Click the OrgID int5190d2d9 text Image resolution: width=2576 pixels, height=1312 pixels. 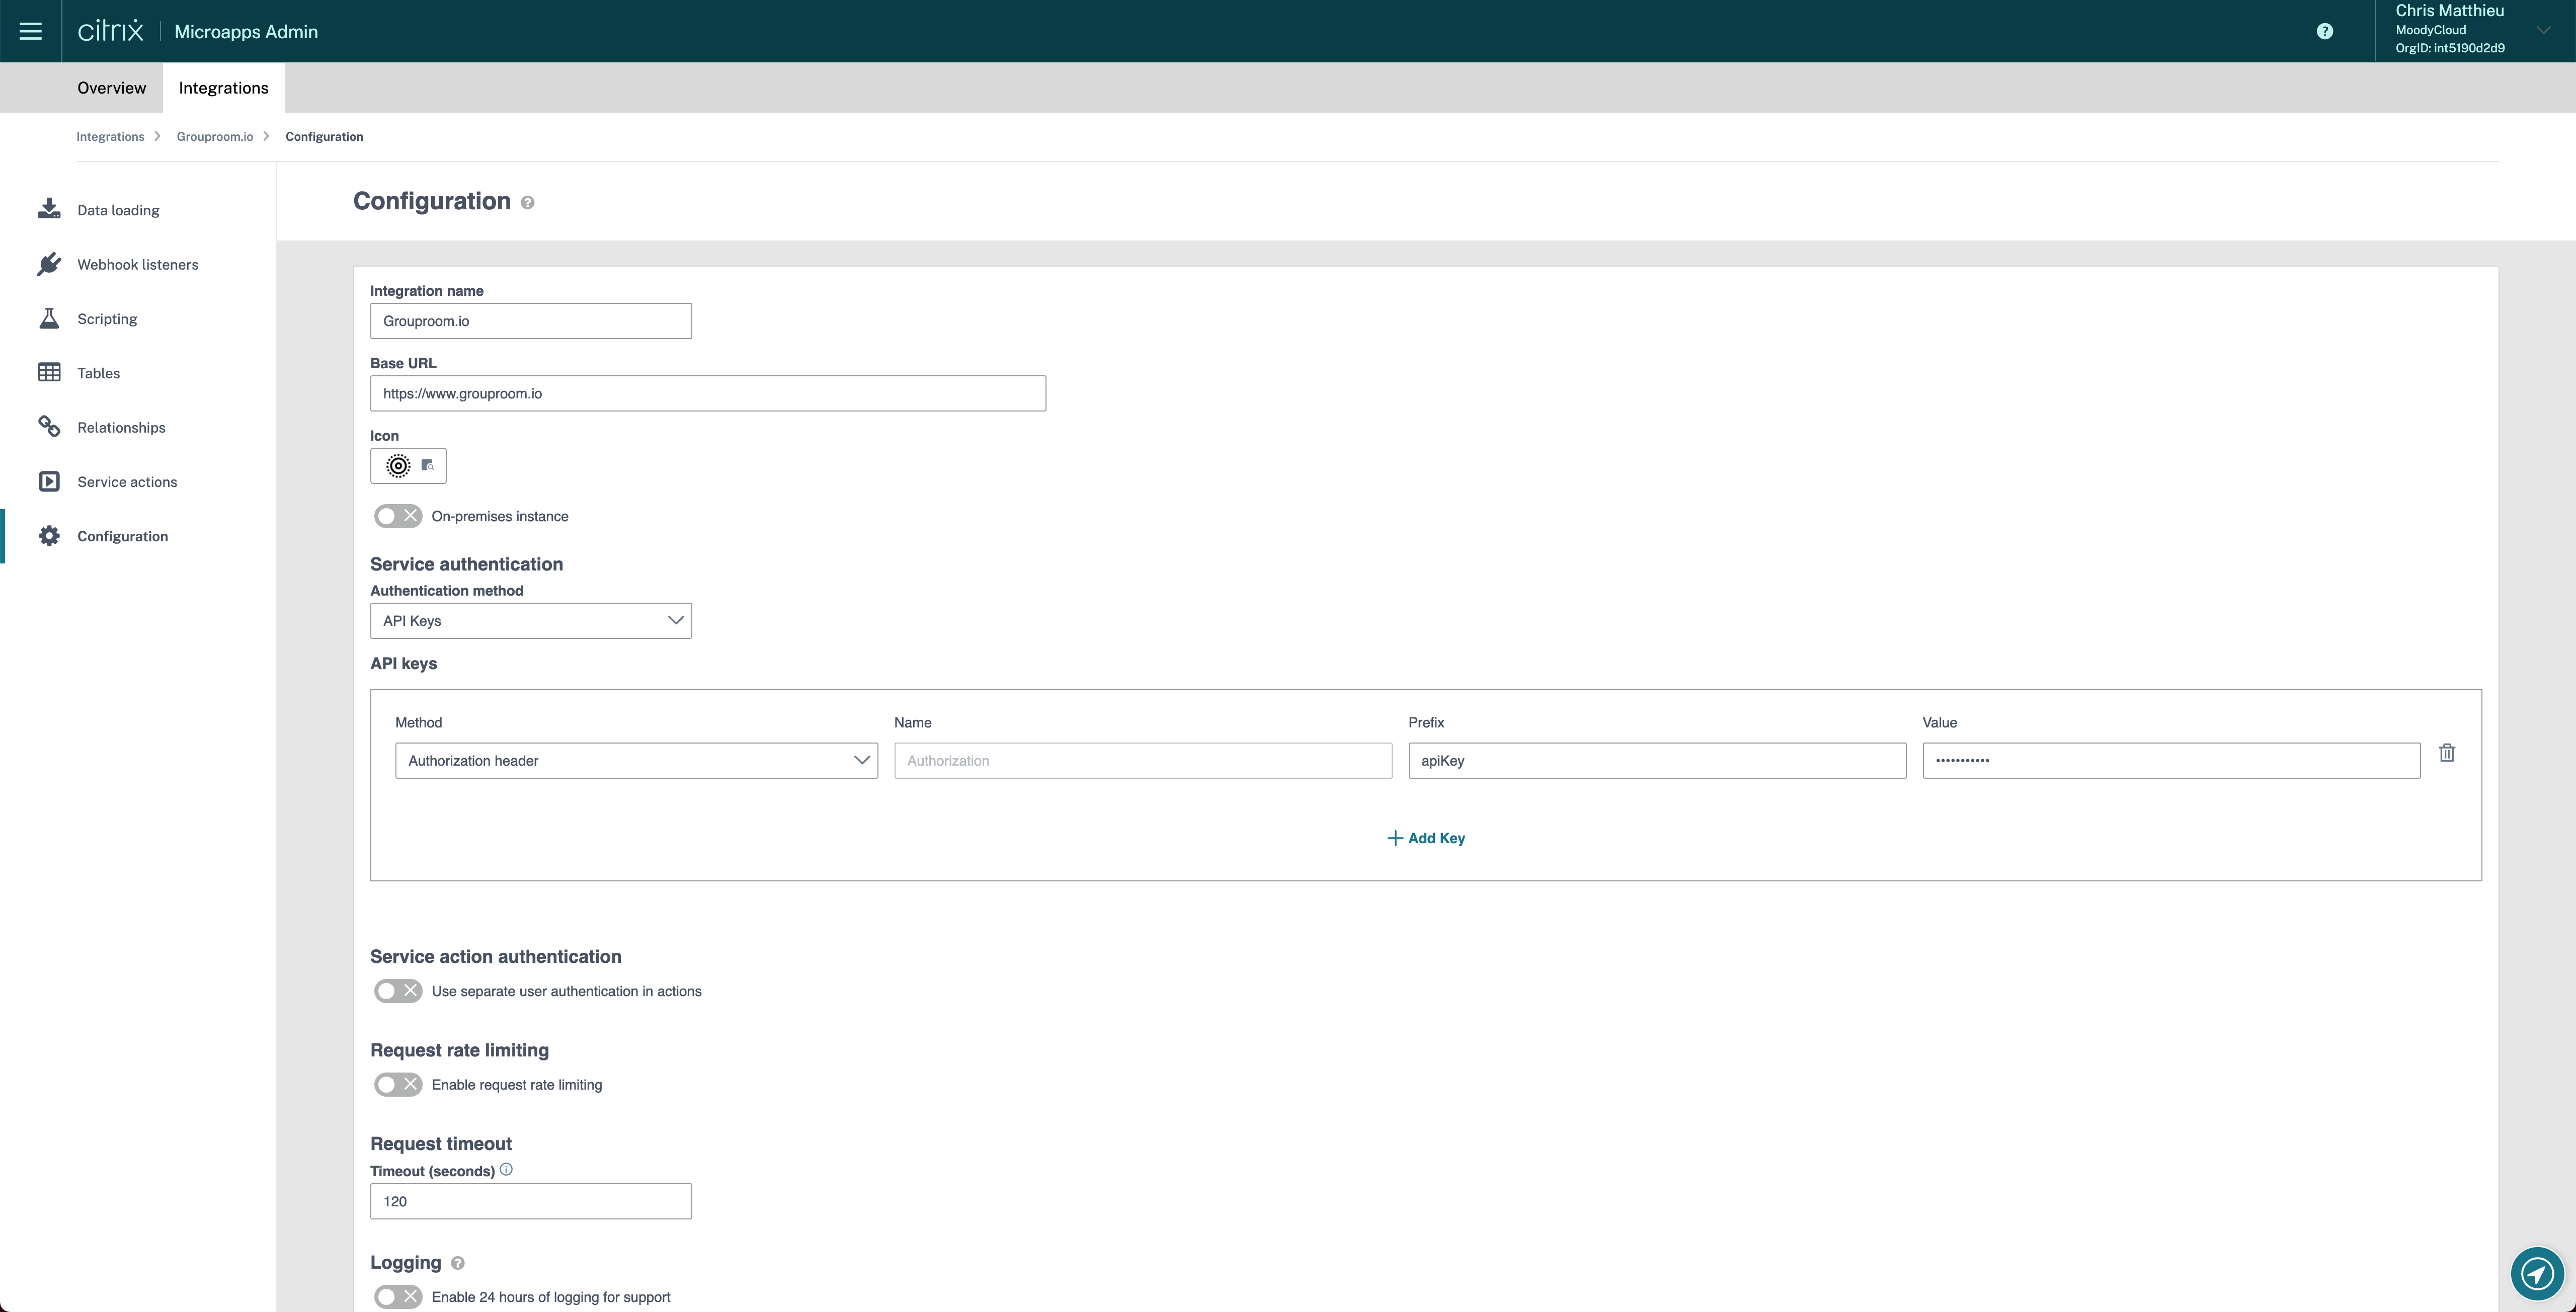[x=2450, y=48]
